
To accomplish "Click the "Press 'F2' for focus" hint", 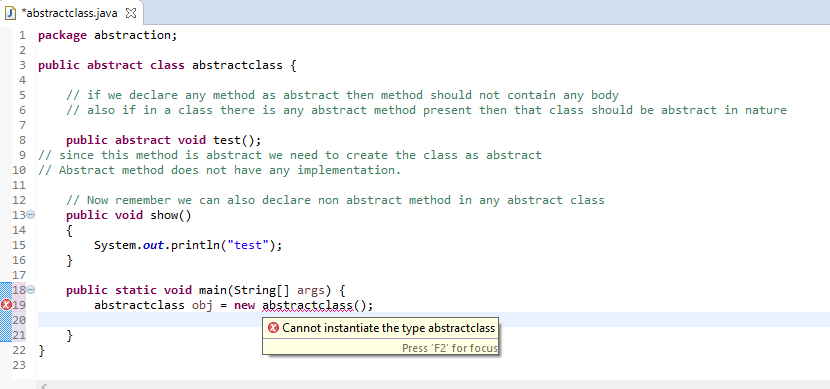I will point(449,348).
